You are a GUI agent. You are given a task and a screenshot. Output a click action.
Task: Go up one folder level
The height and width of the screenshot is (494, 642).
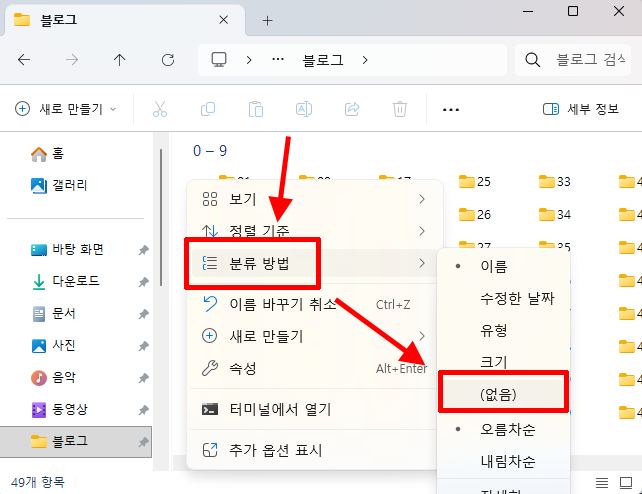[120, 60]
